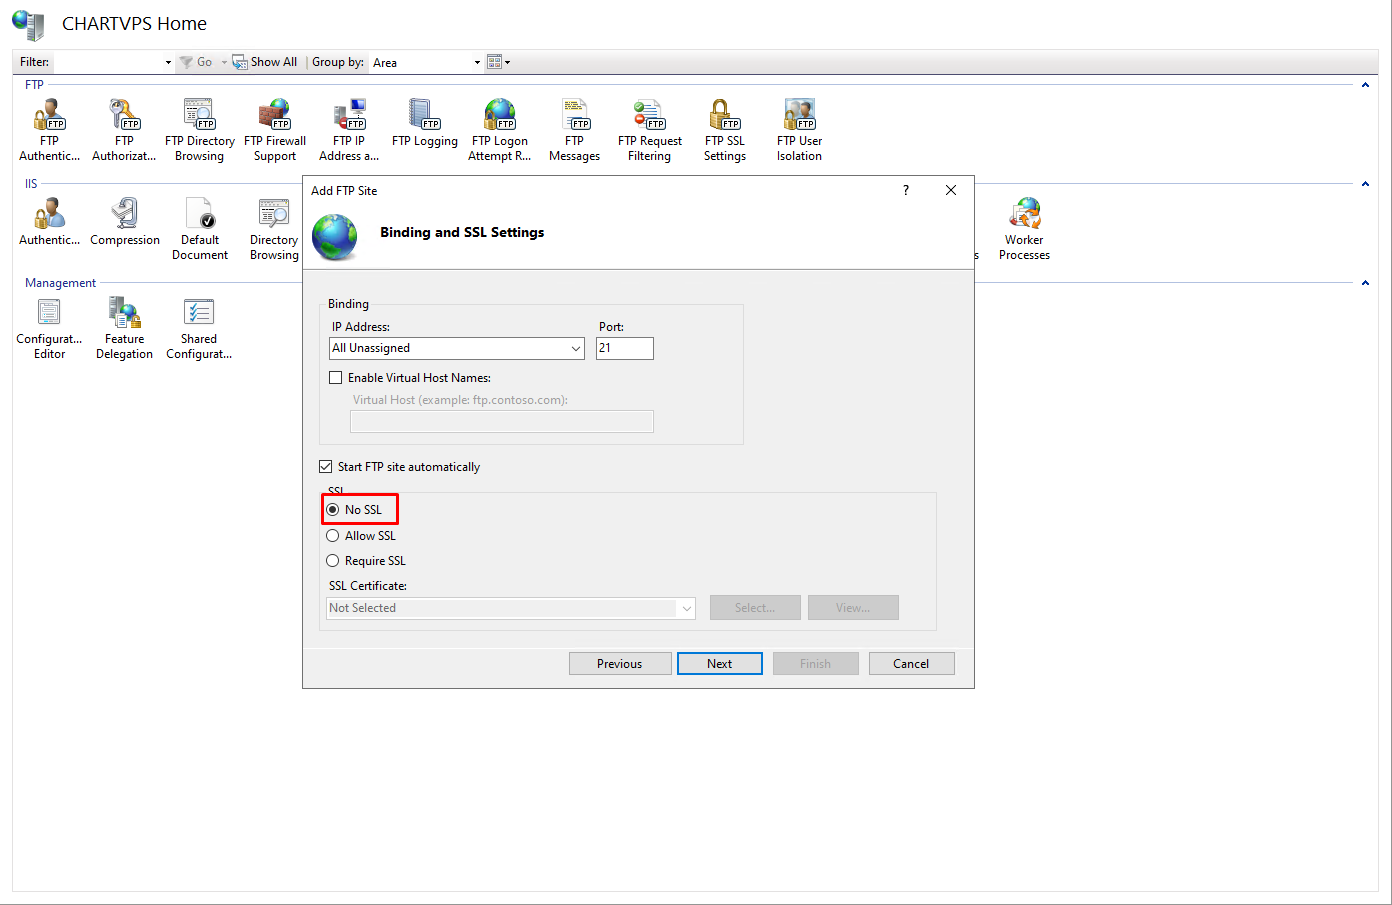1392x905 pixels.
Task: Select the Allow SSL radio option
Action: point(333,536)
